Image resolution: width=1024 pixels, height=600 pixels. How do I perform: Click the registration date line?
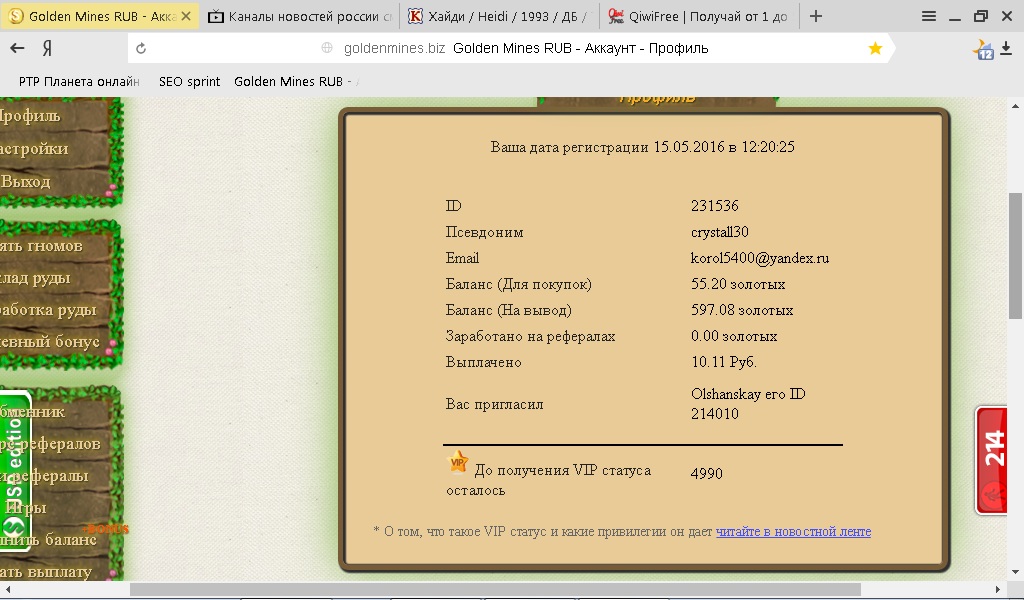click(x=642, y=147)
